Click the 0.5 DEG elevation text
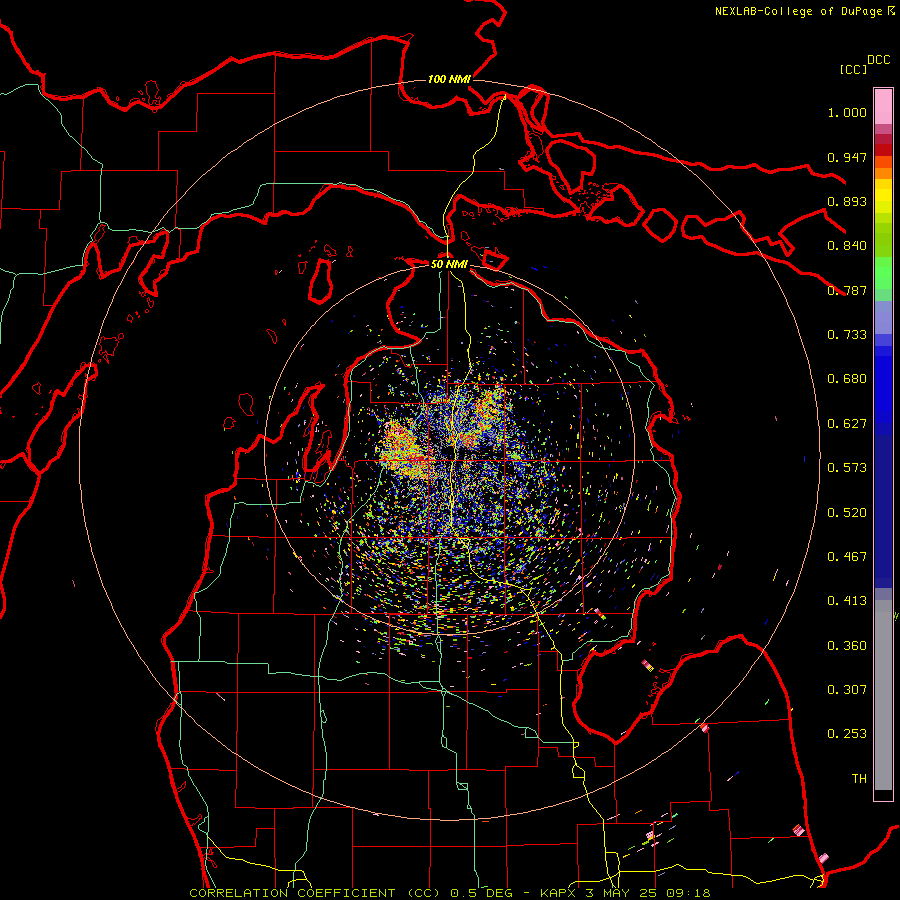900x900 pixels. tap(481, 893)
